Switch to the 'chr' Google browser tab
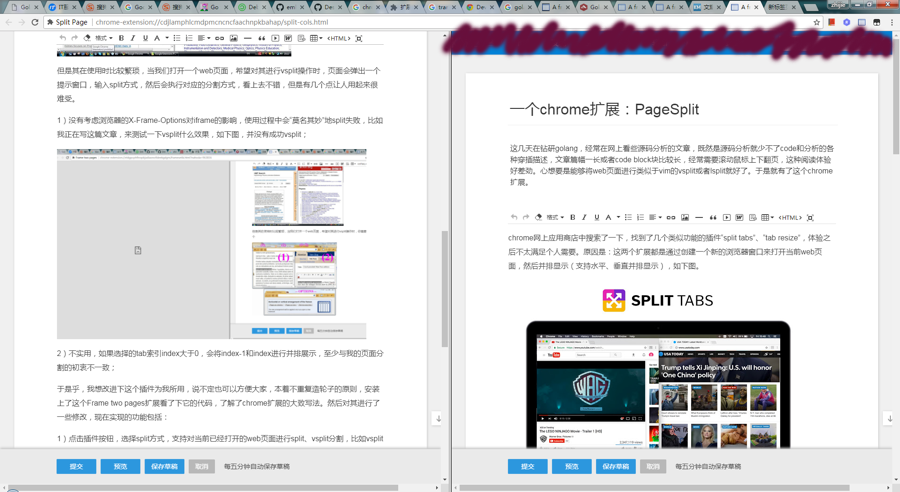This screenshot has width=900, height=492. click(364, 7)
